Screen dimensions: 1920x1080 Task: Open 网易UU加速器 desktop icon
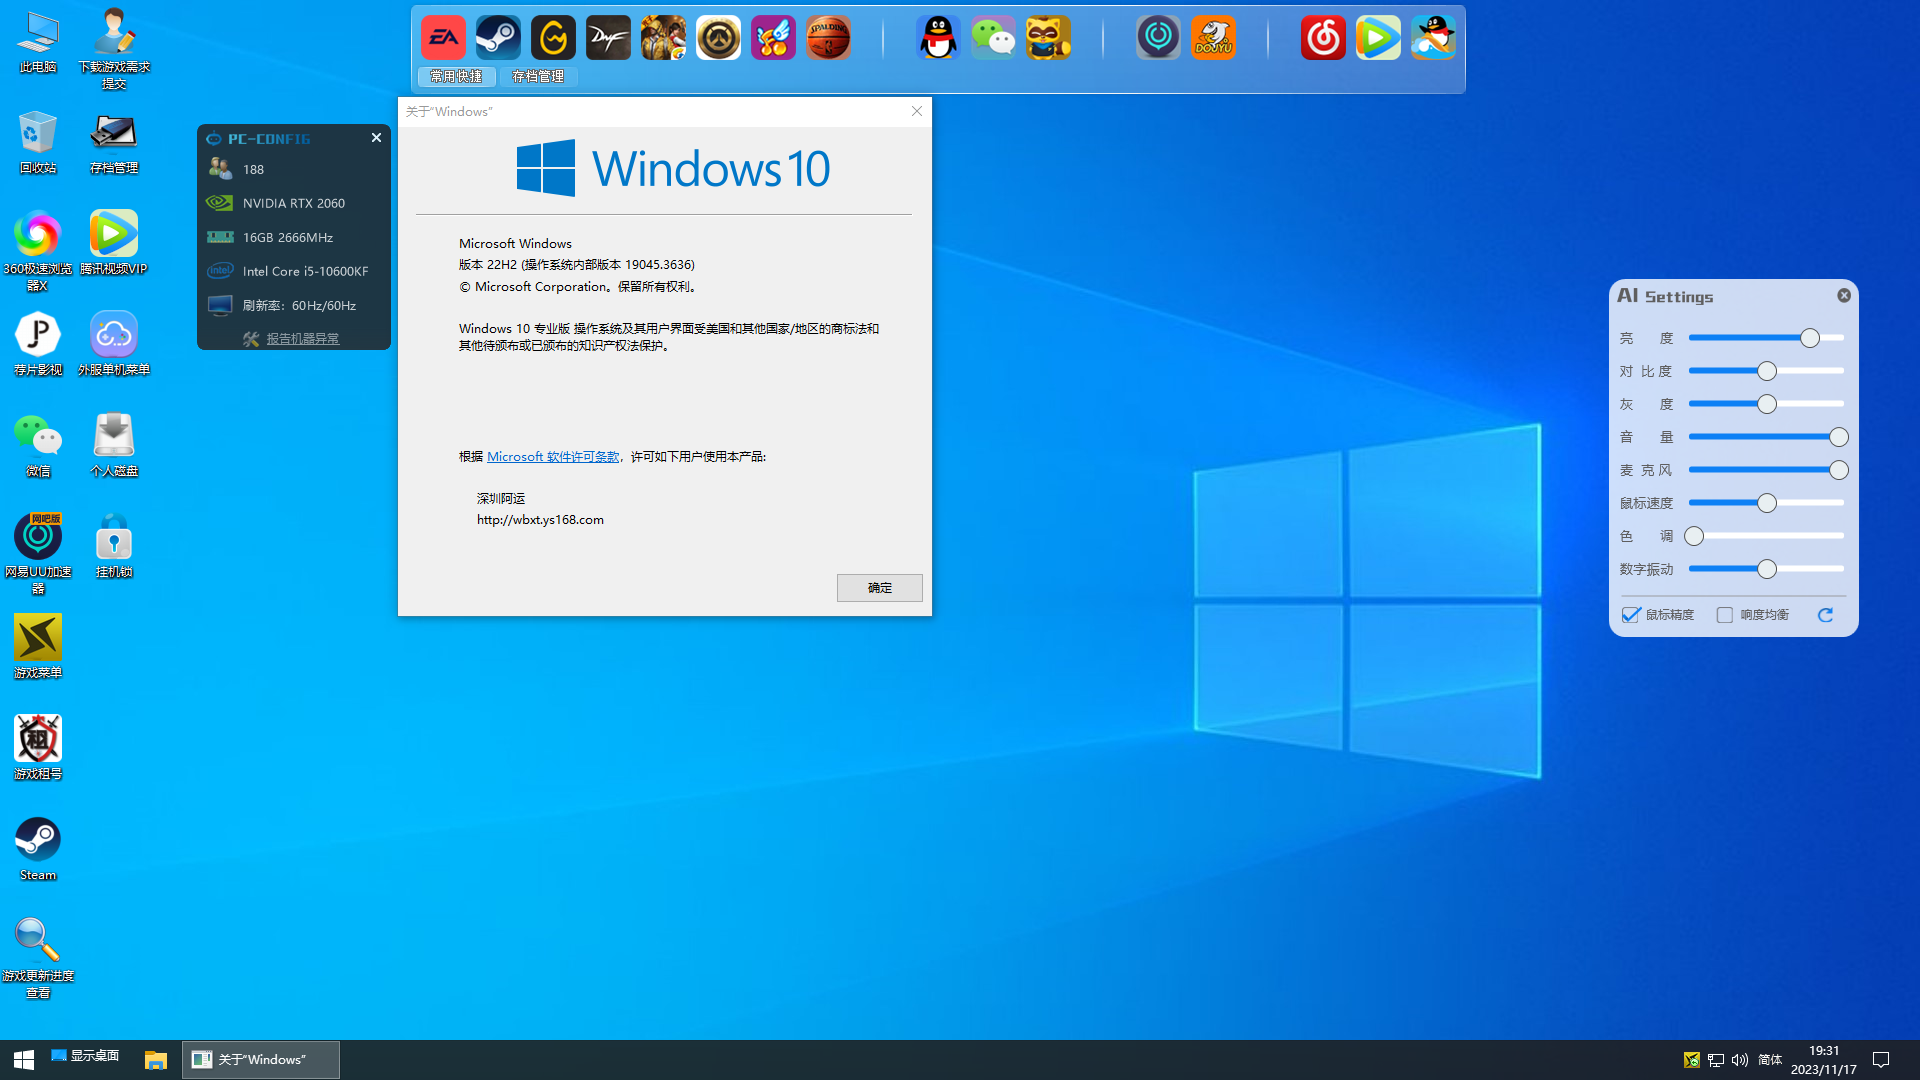pyautogui.click(x=38, y=555)
